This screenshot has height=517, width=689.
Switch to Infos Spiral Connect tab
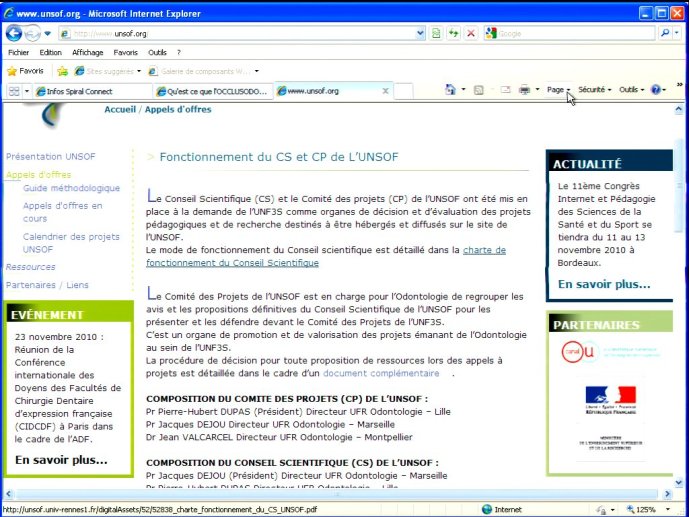click(92, 91)
